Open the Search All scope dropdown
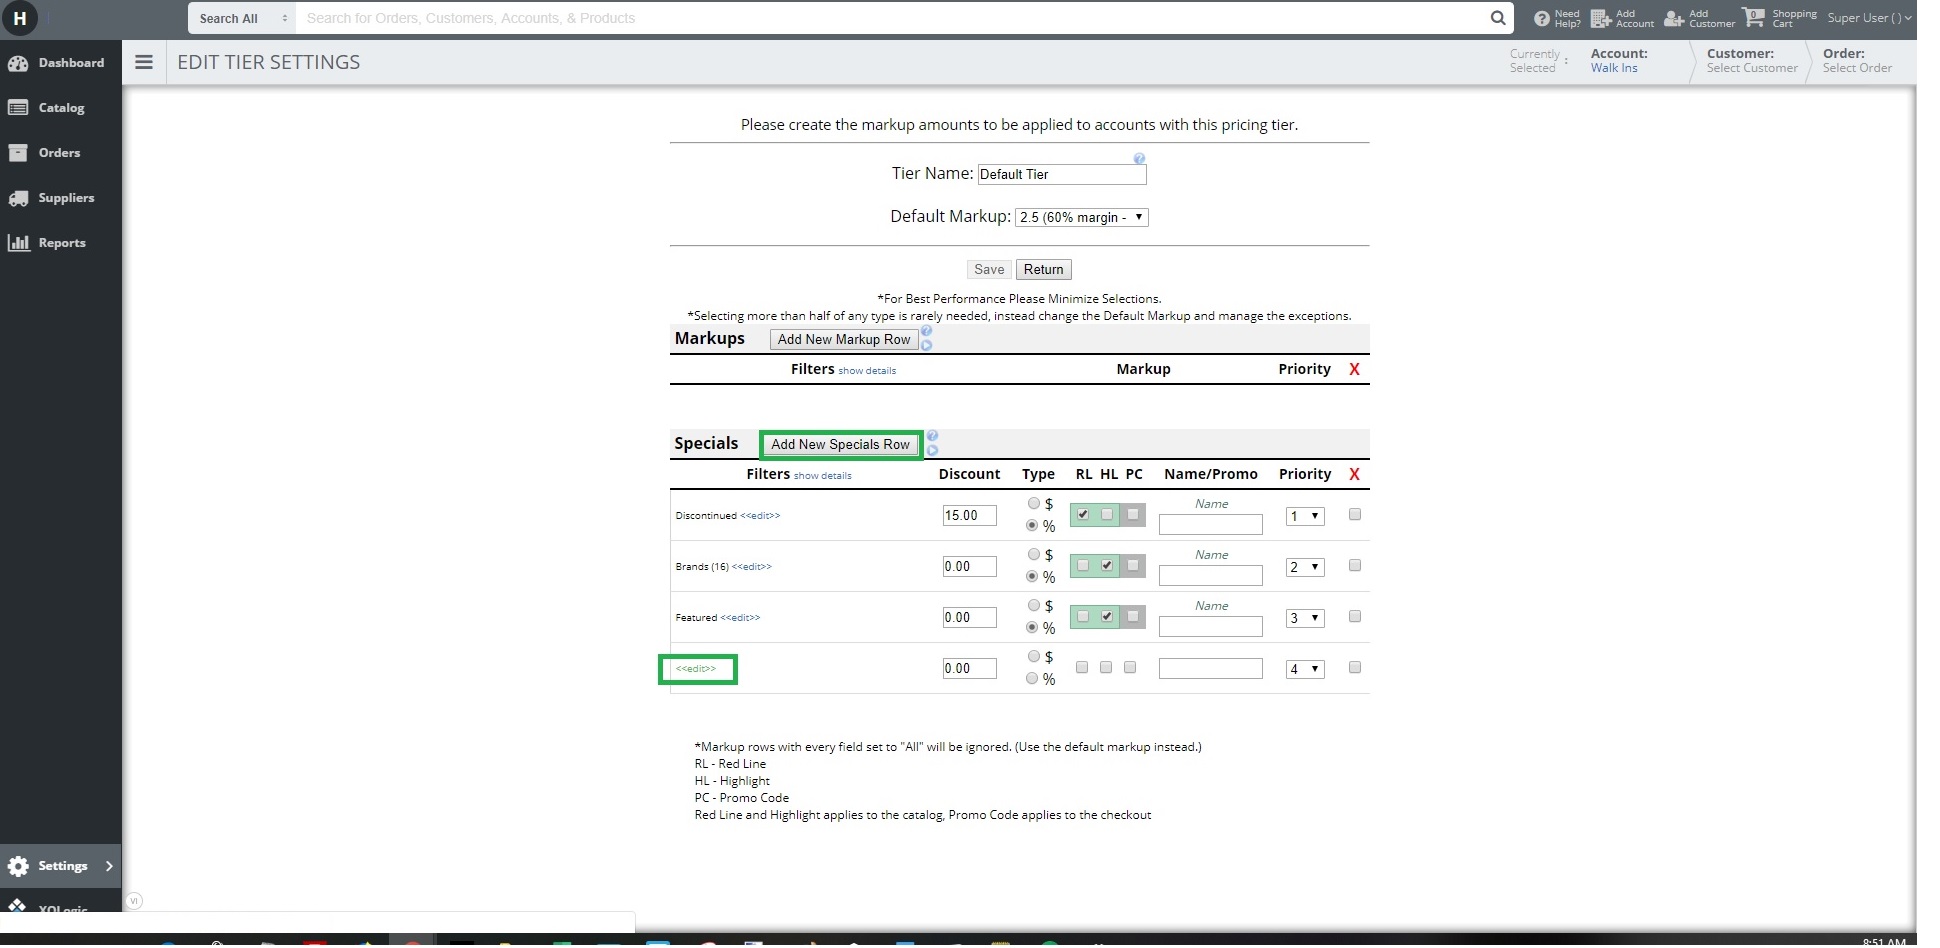The height and width of the screenshot is (948, 1940). click(242, 18)
